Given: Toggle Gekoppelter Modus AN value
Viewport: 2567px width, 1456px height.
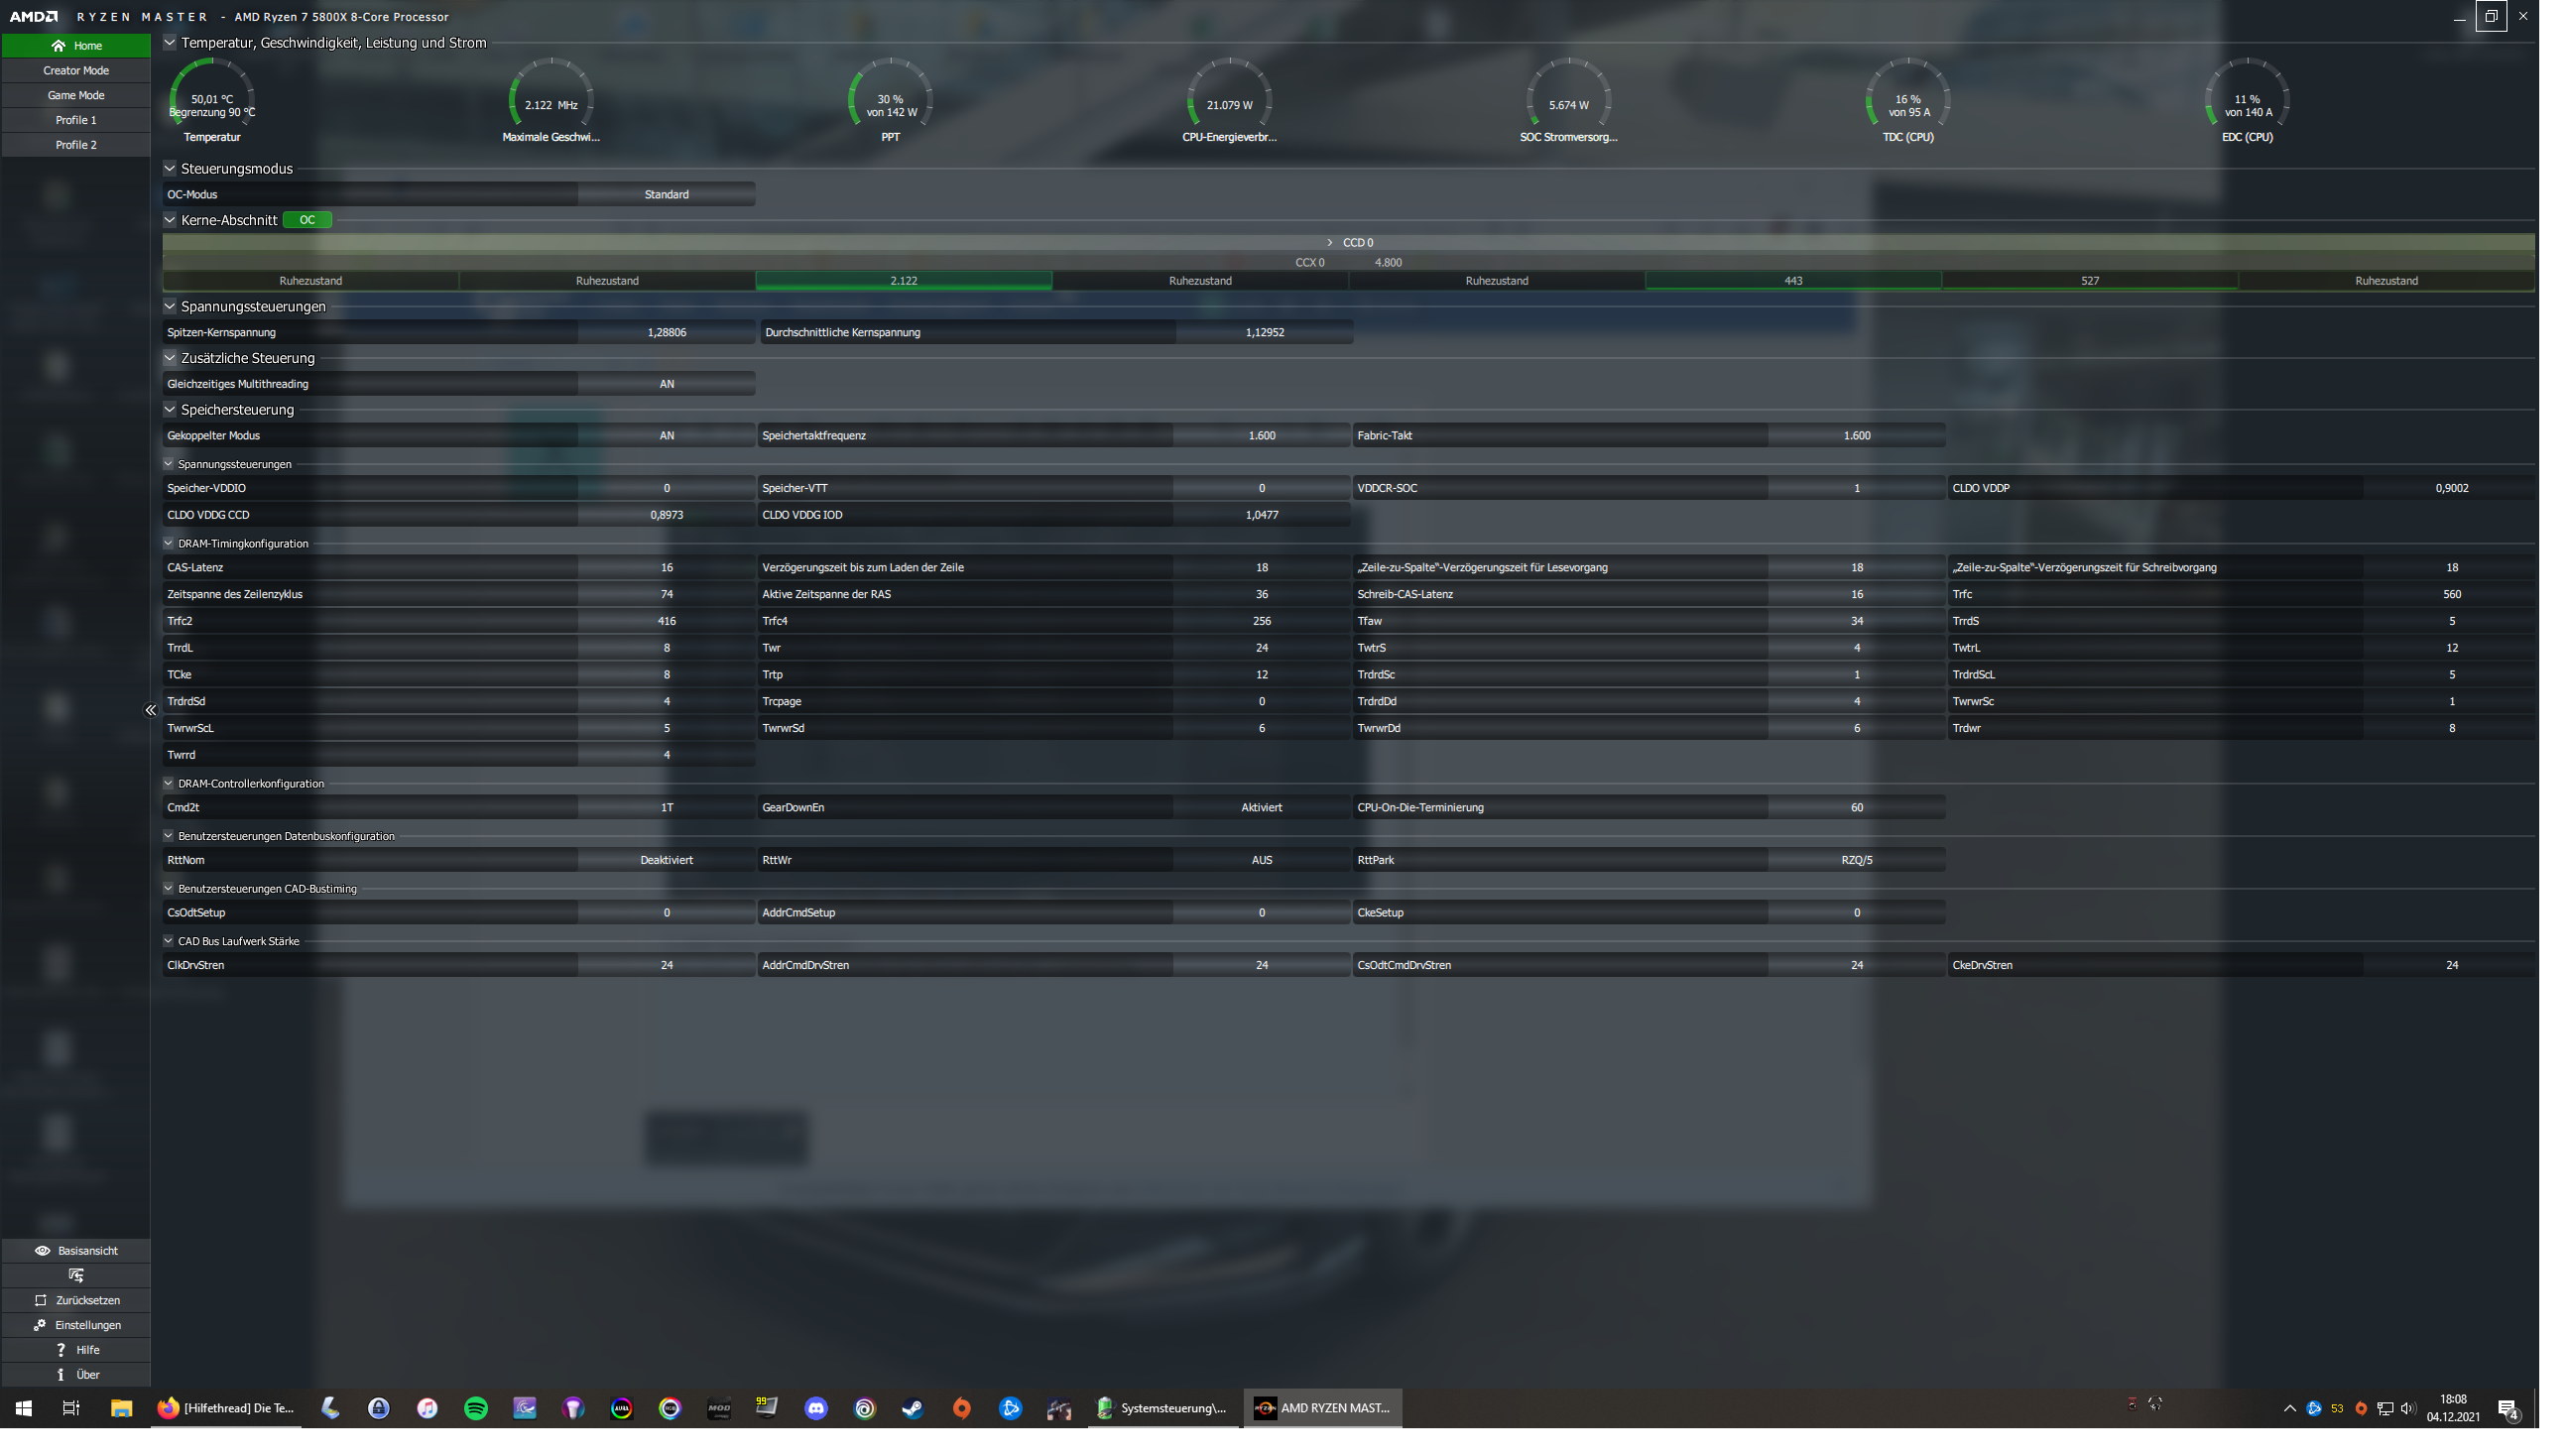Looking at the screenshot, I should point(666,436).
